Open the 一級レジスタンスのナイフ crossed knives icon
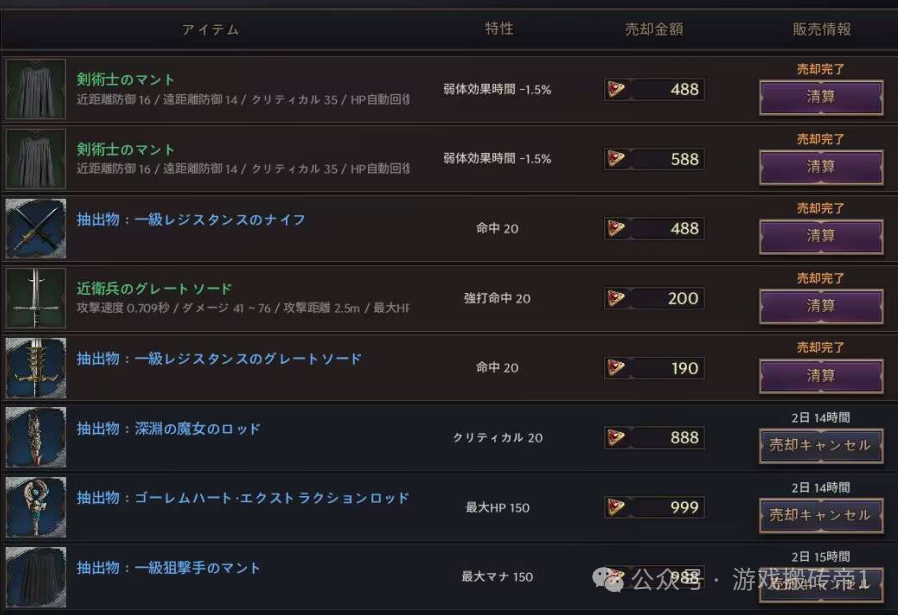This screenshot has height=615, width=898. click(x=36, y=228)
